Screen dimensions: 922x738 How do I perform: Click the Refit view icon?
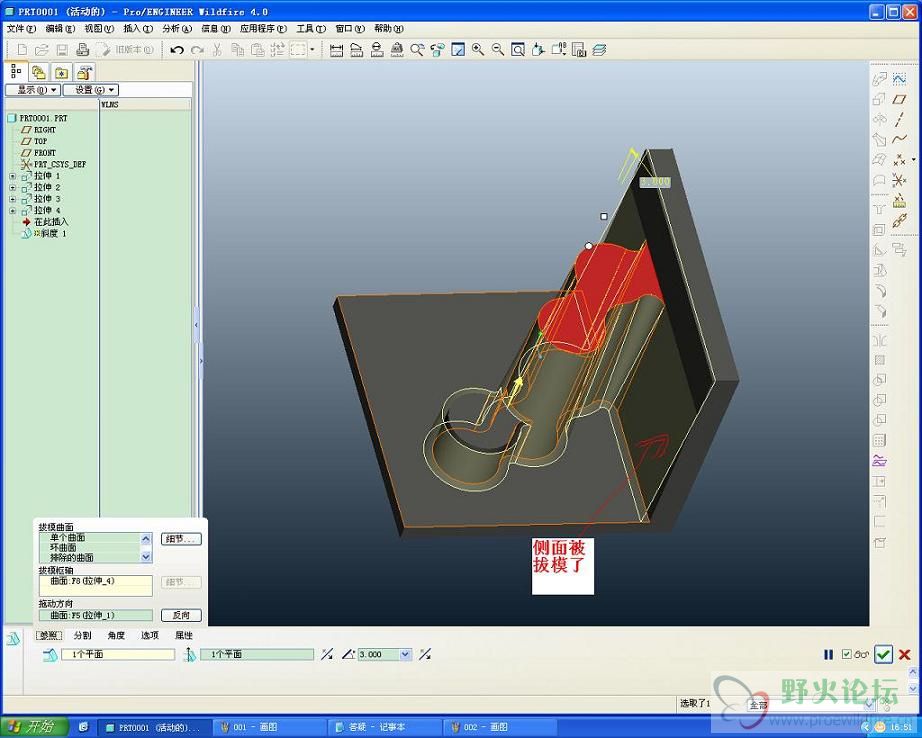click(517, 50)
